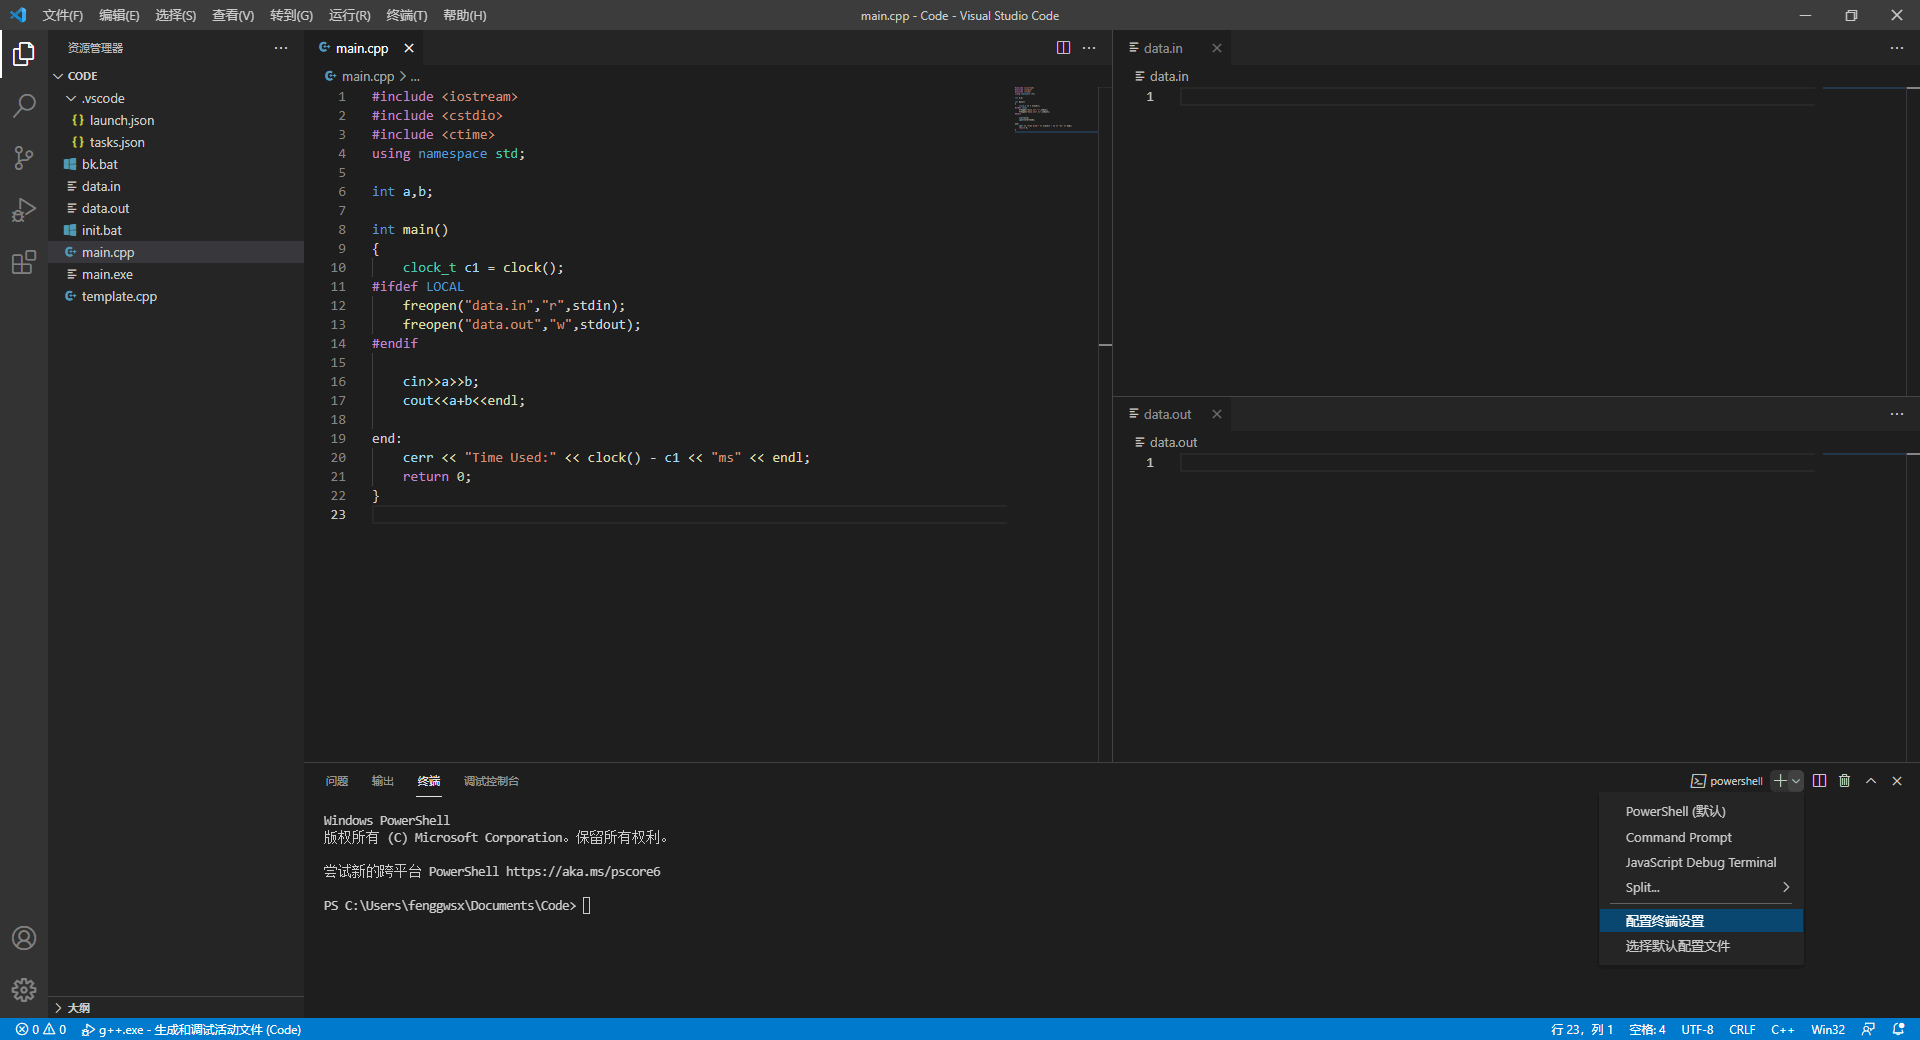Click UTF-8 encoding in status bar

pyautogui.click(x=1697, y=1029)
